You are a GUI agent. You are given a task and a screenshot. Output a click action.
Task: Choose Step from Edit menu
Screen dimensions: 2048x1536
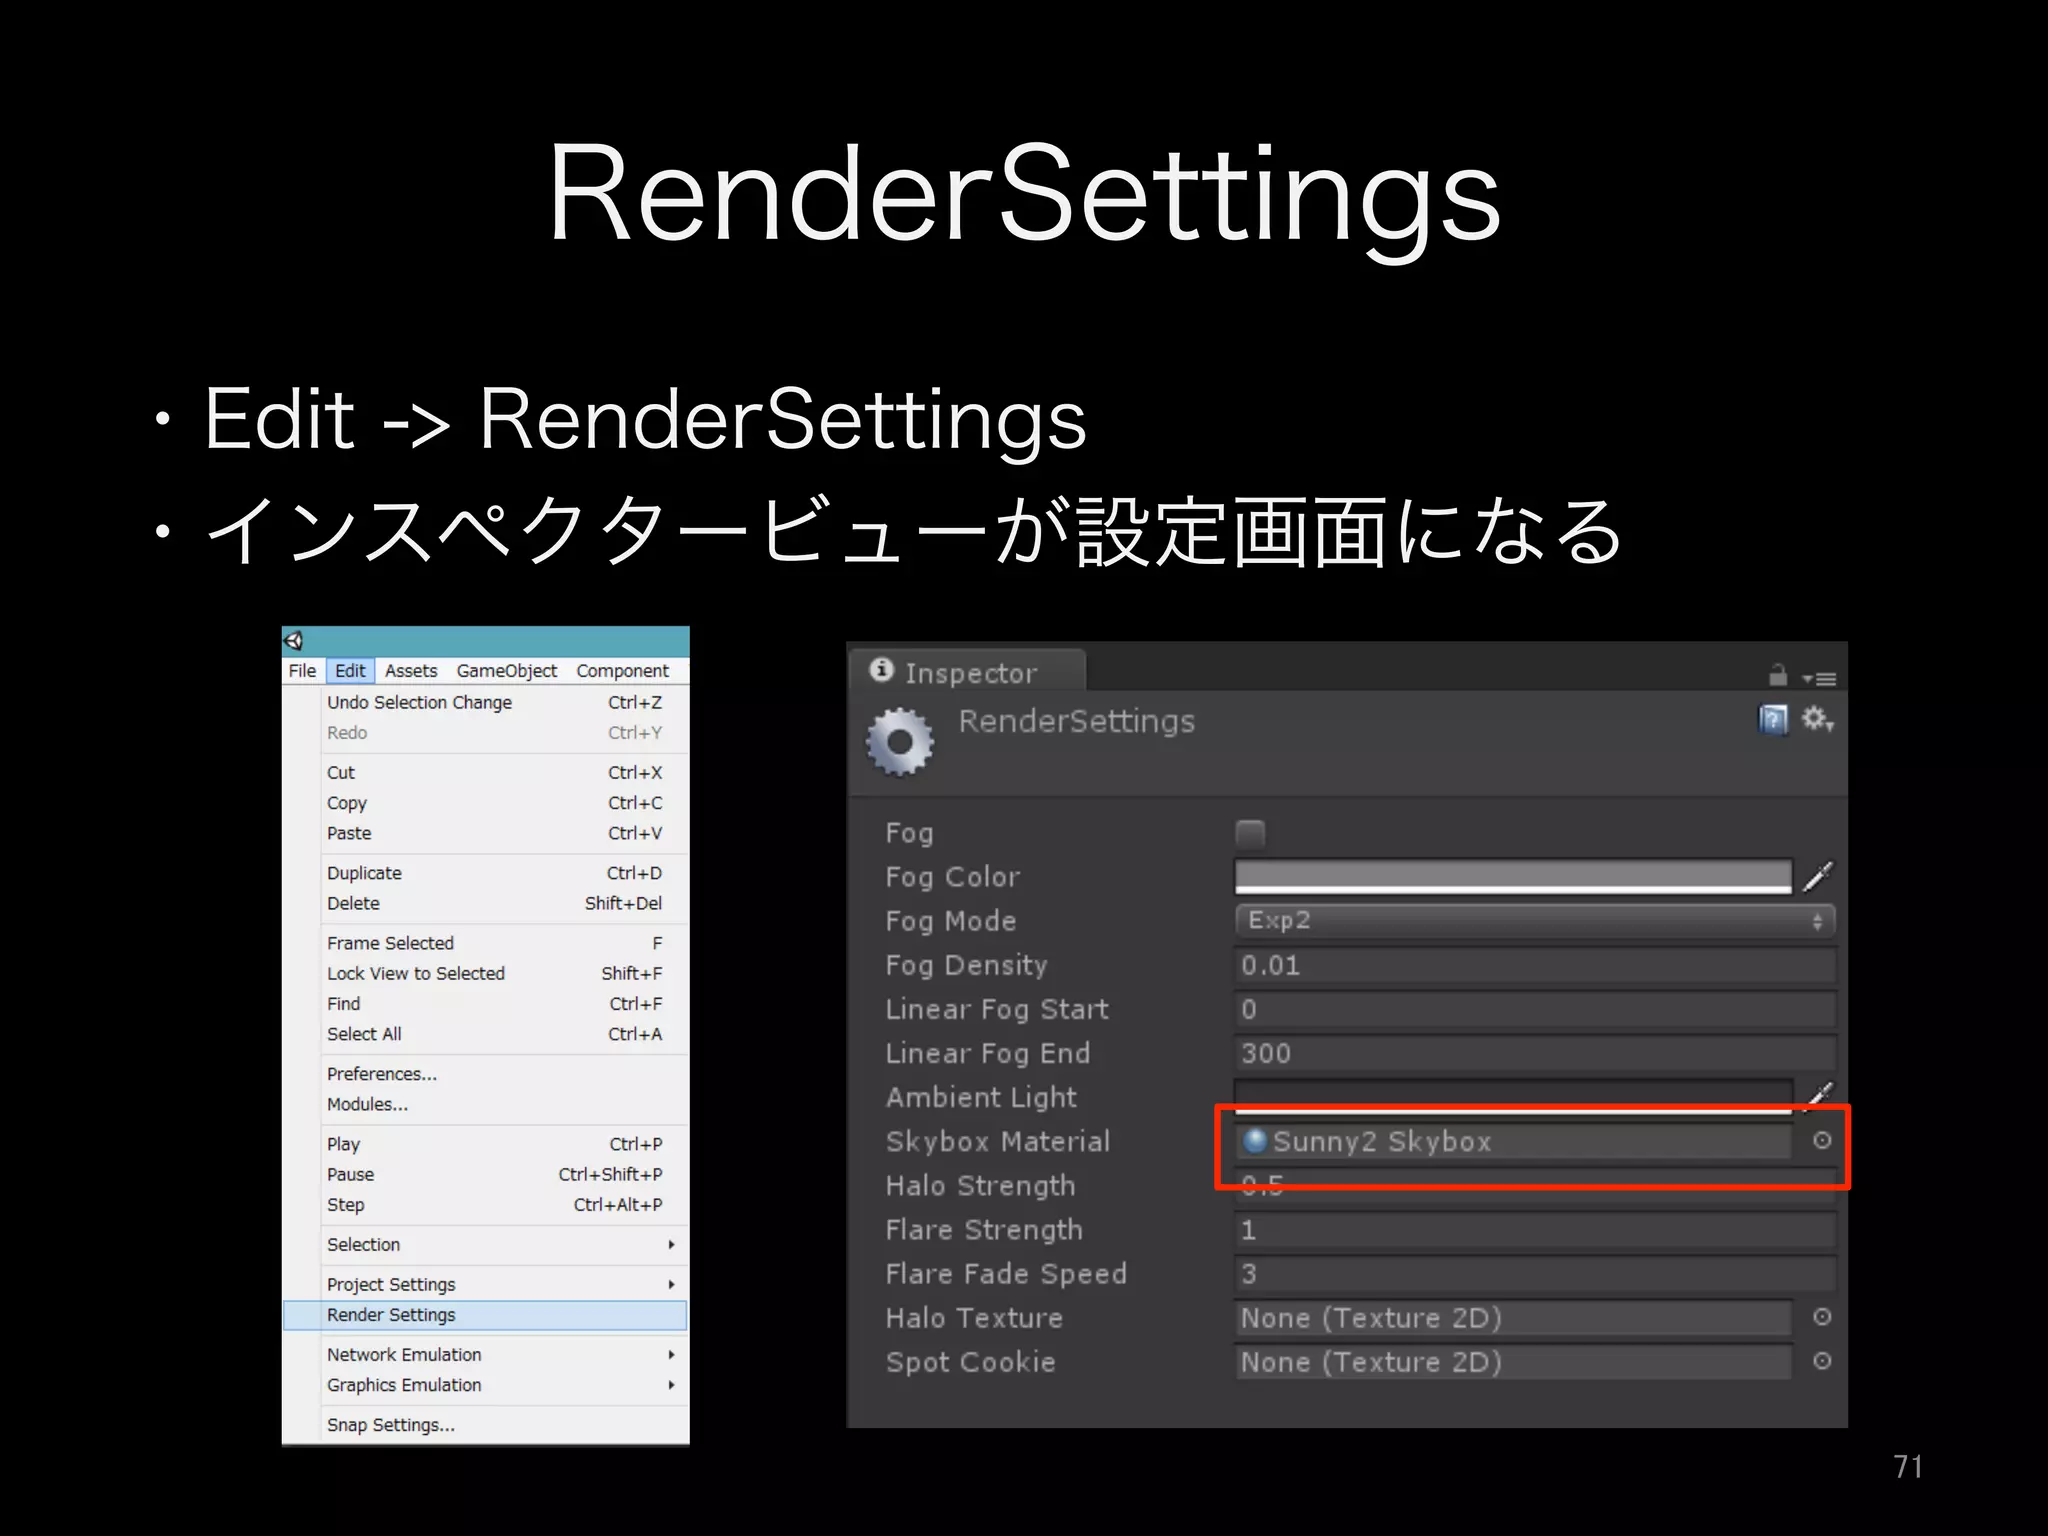(486, 1204)
